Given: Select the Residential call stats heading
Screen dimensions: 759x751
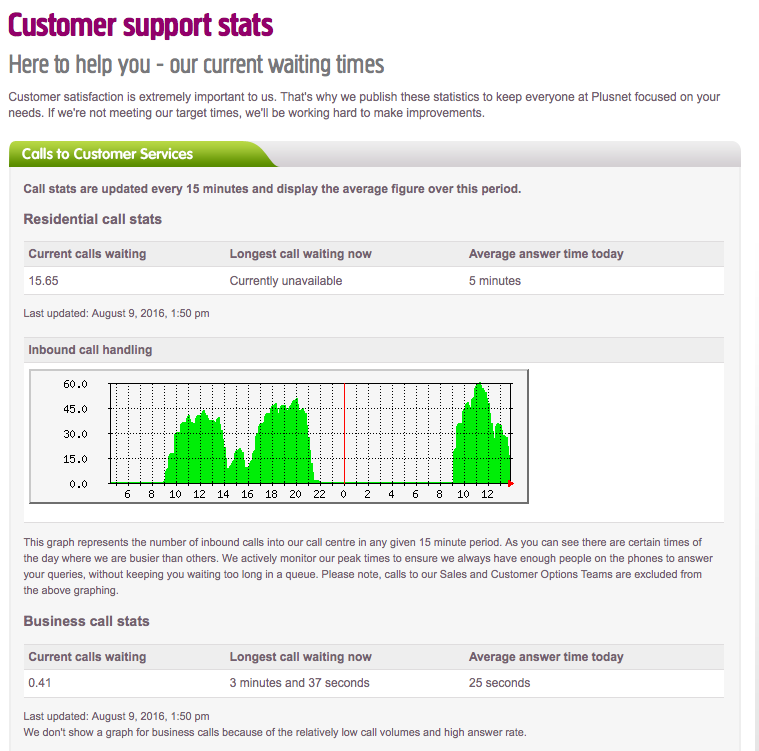Looking at the screenshot, I should coord(92,219).
